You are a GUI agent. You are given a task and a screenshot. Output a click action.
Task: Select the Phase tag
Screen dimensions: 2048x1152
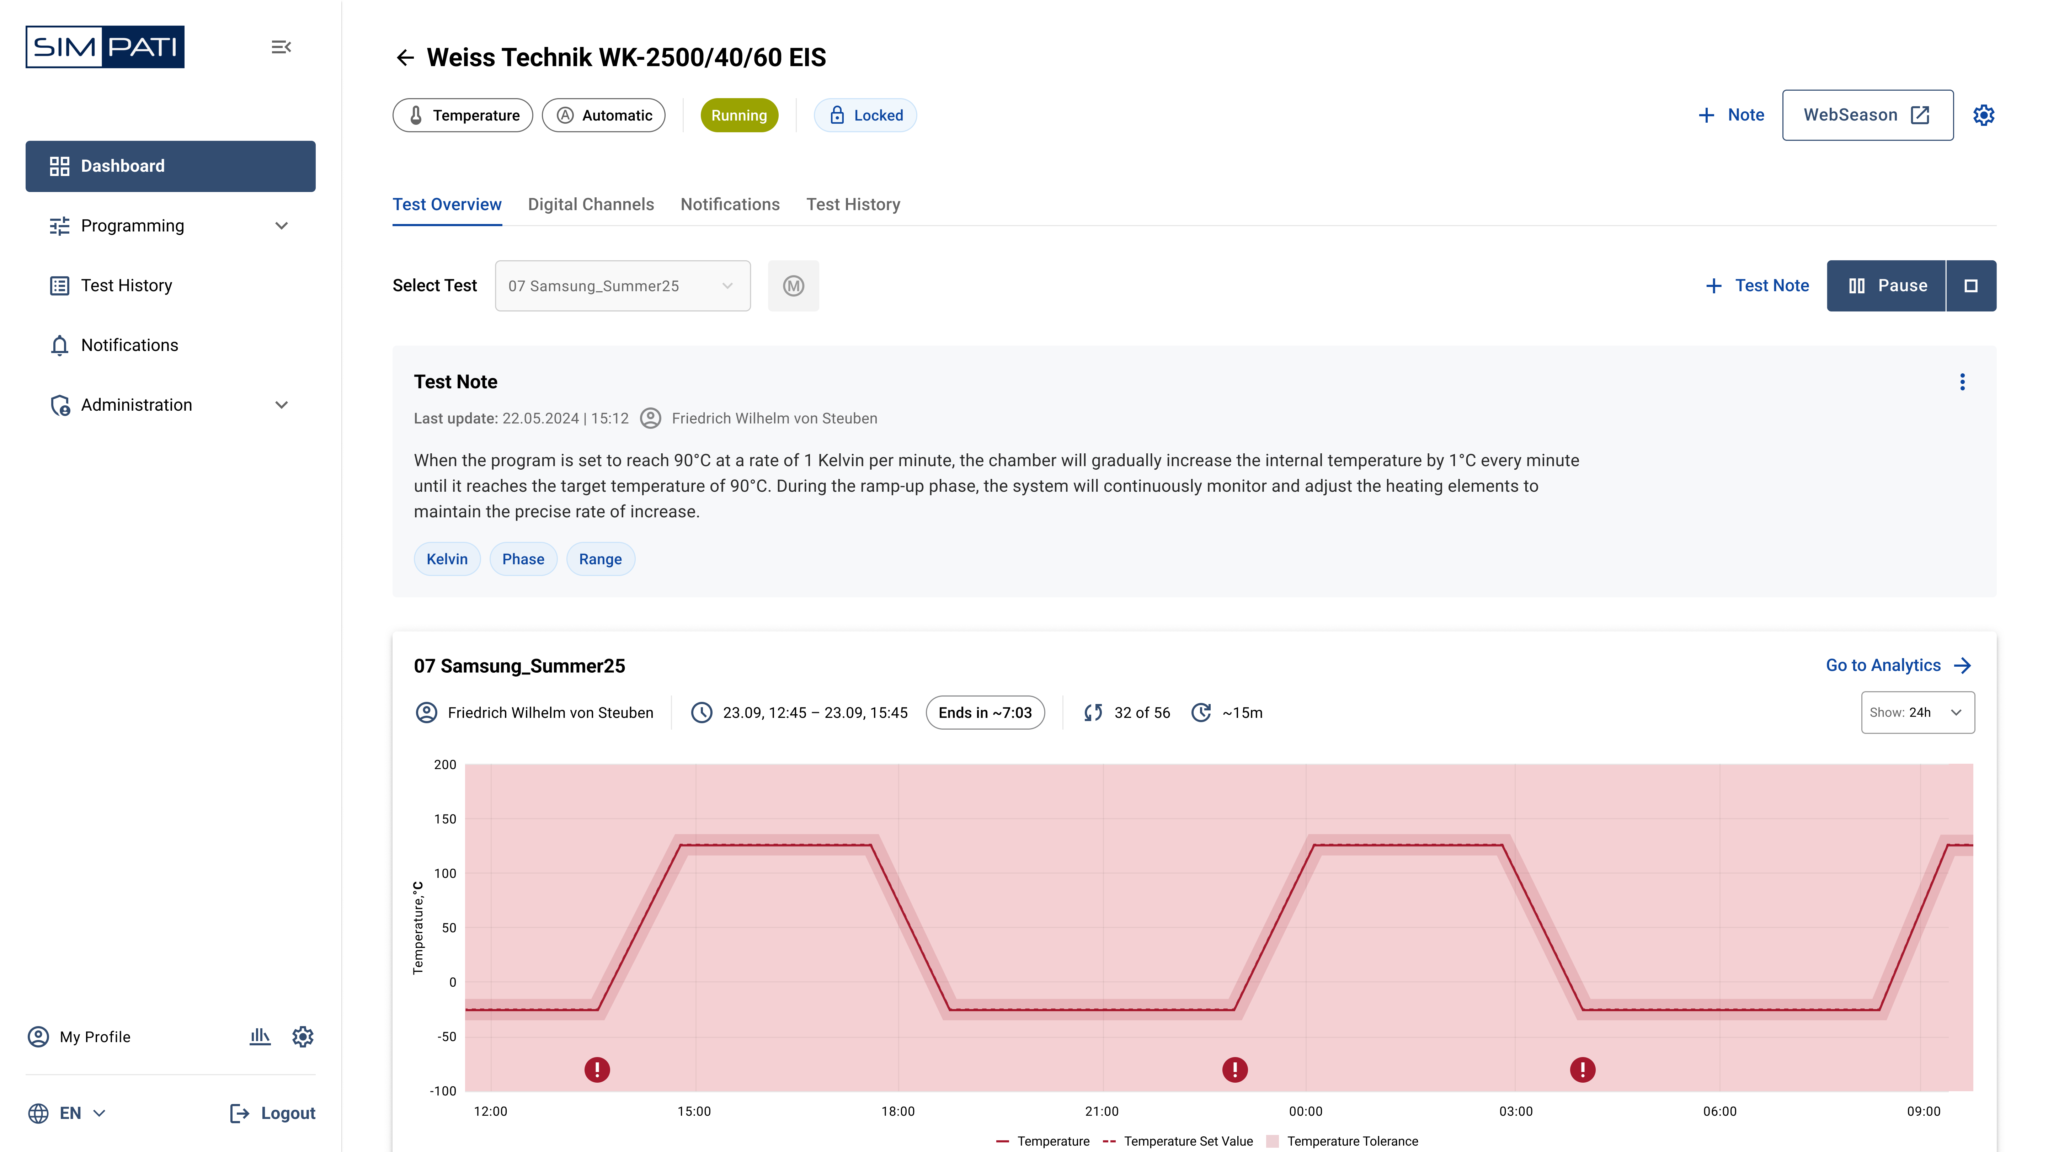523,559
